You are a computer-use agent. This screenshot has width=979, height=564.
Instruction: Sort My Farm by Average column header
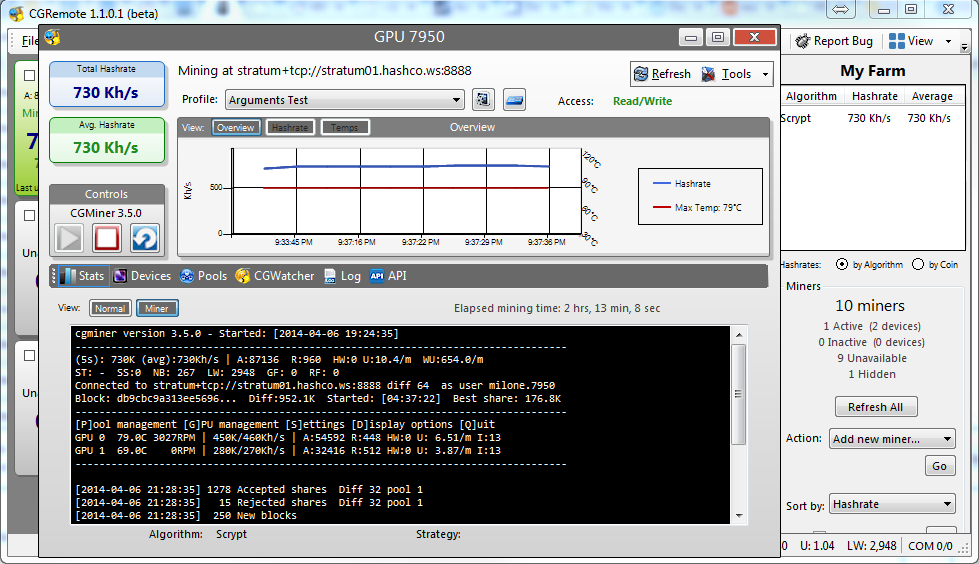click(932, 96)
